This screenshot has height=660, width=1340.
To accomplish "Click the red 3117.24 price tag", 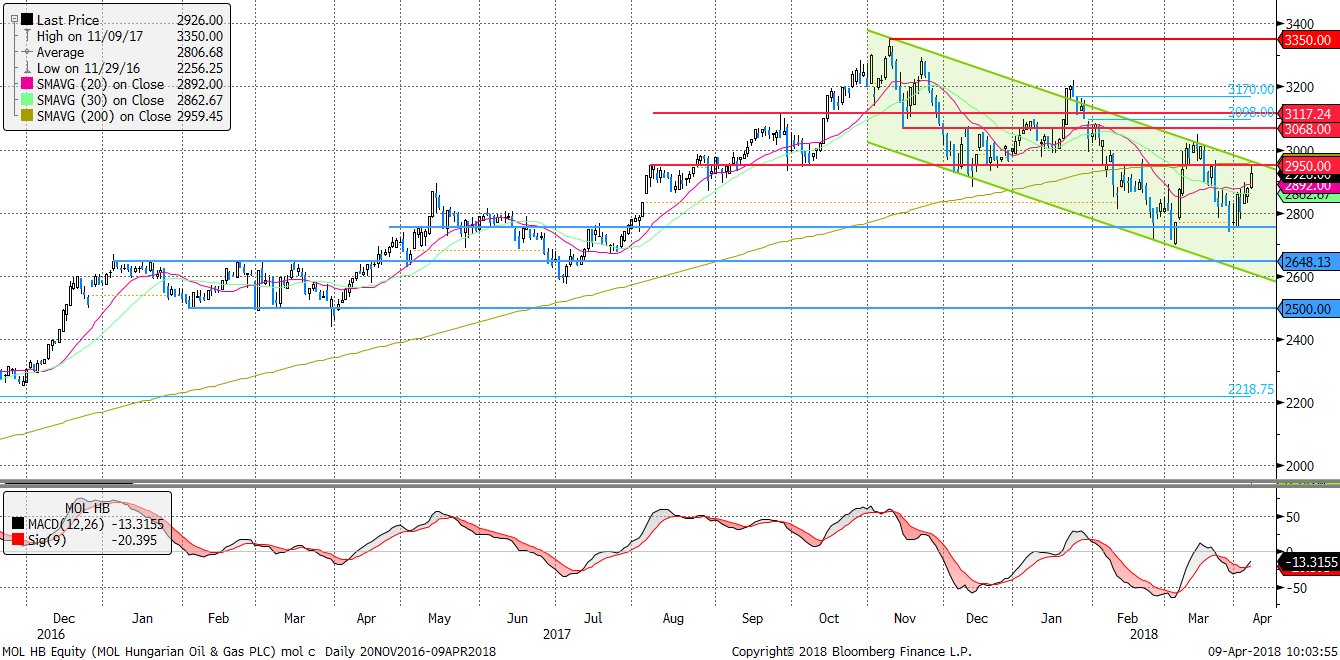I will point(1309,114).
